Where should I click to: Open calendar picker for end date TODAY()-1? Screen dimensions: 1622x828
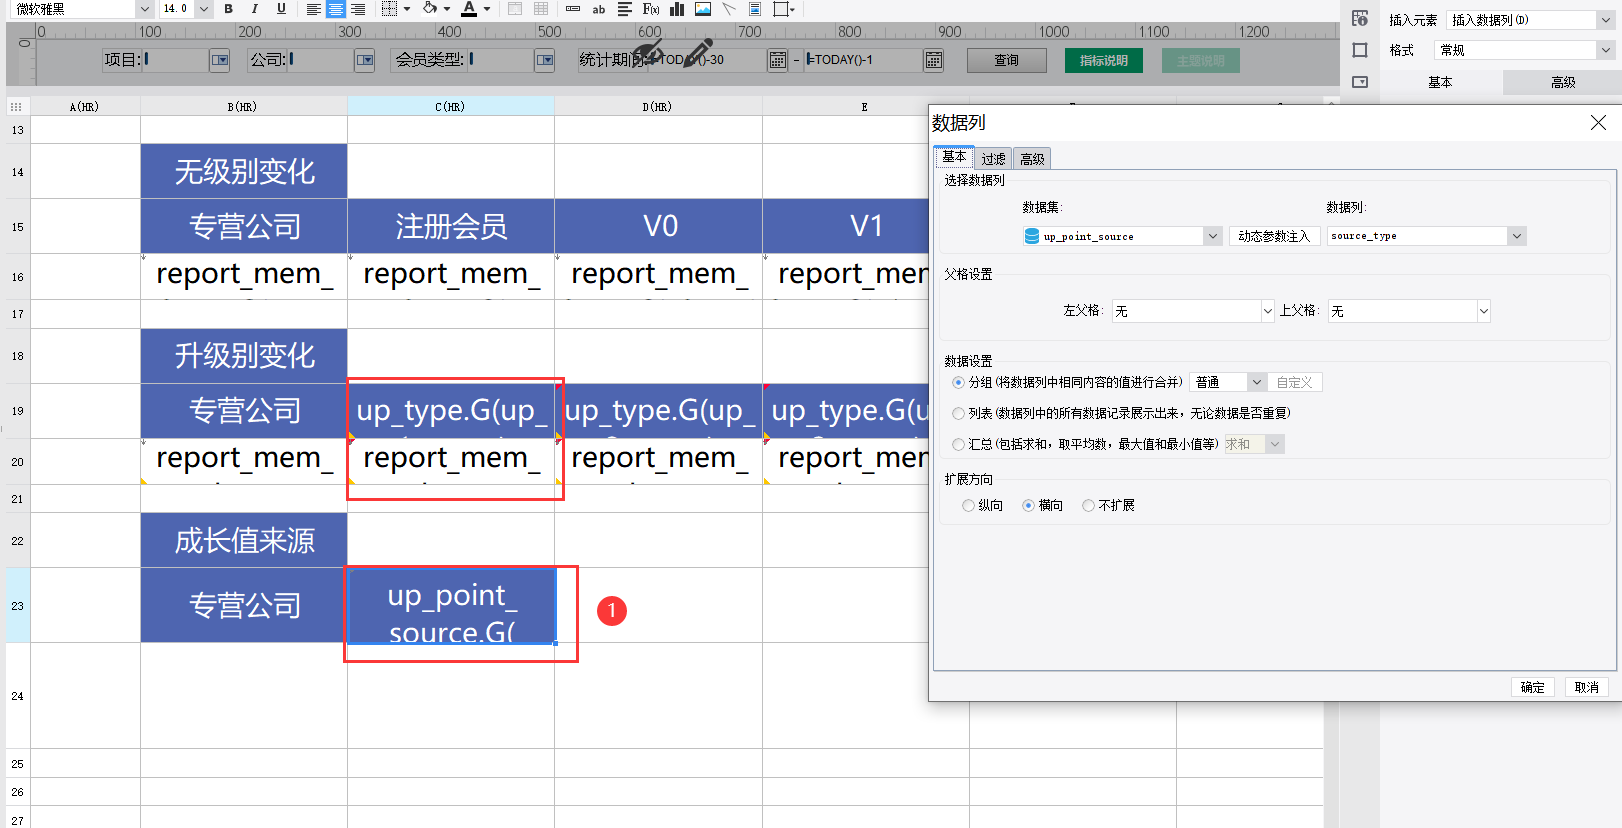tap(933, 60)
